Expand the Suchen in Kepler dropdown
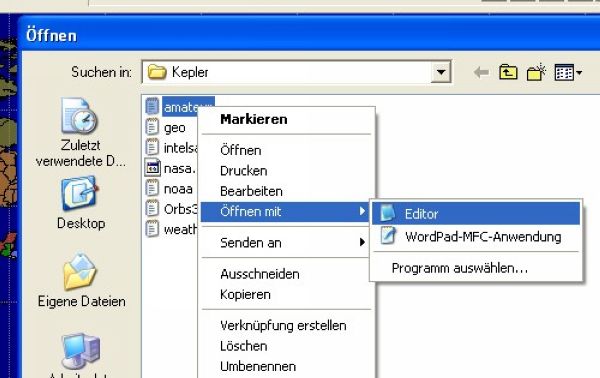The height and width of the screenshot is (378, 600). tap(441, 72)
